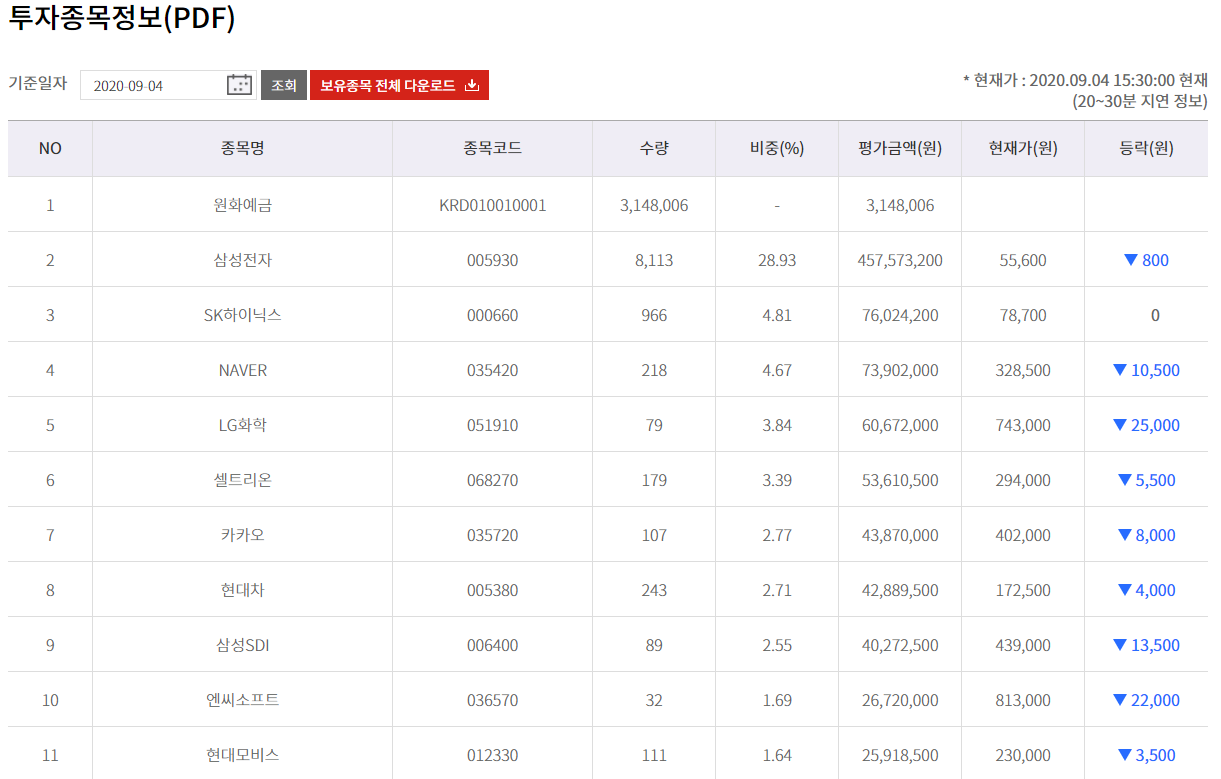
Task: Click stock code 012330
Action: pyautogui.click(x=492, y=755)
